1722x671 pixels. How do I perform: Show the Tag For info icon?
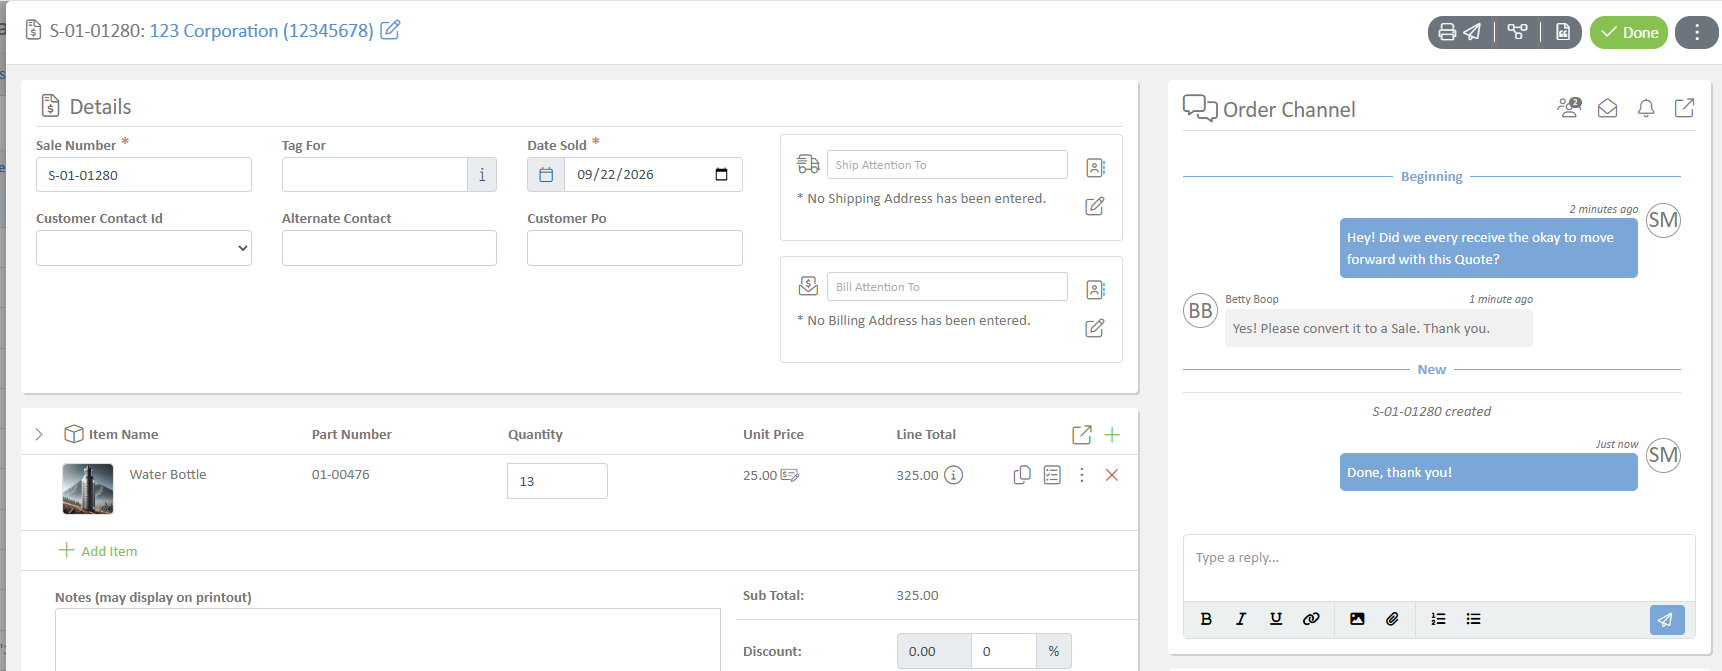482,174
